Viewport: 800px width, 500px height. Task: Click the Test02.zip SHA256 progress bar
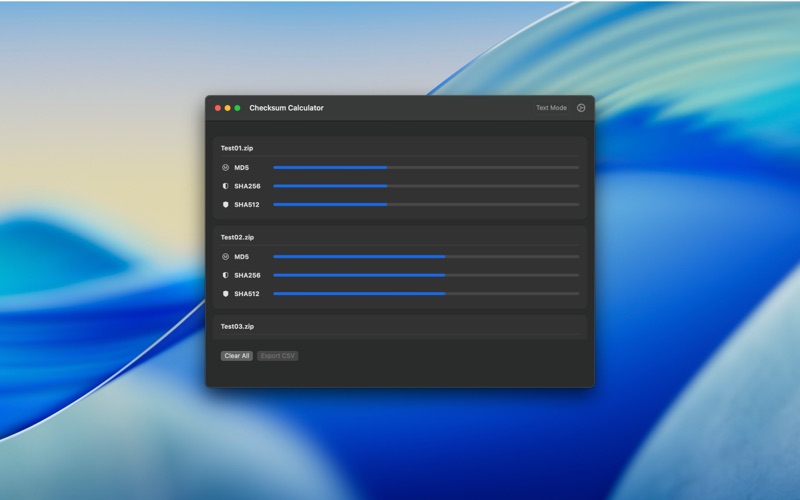(425, 275)
